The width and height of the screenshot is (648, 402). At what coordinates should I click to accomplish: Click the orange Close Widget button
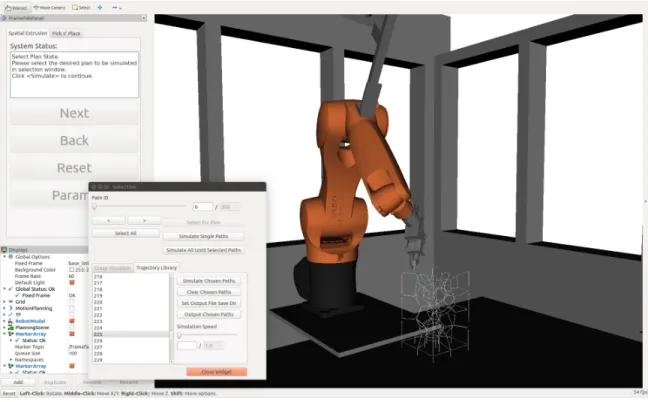pyautogui.click(x=217, y=372)
